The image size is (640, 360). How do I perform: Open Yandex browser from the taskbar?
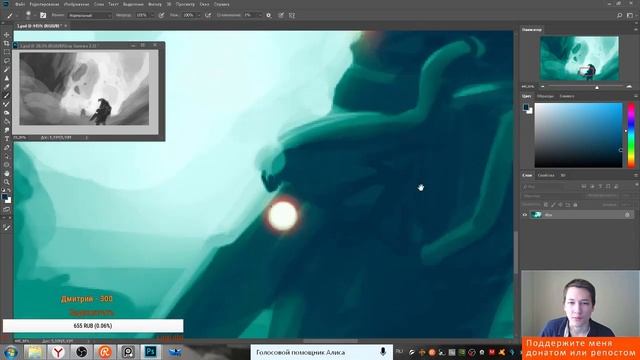pos(58,352)
